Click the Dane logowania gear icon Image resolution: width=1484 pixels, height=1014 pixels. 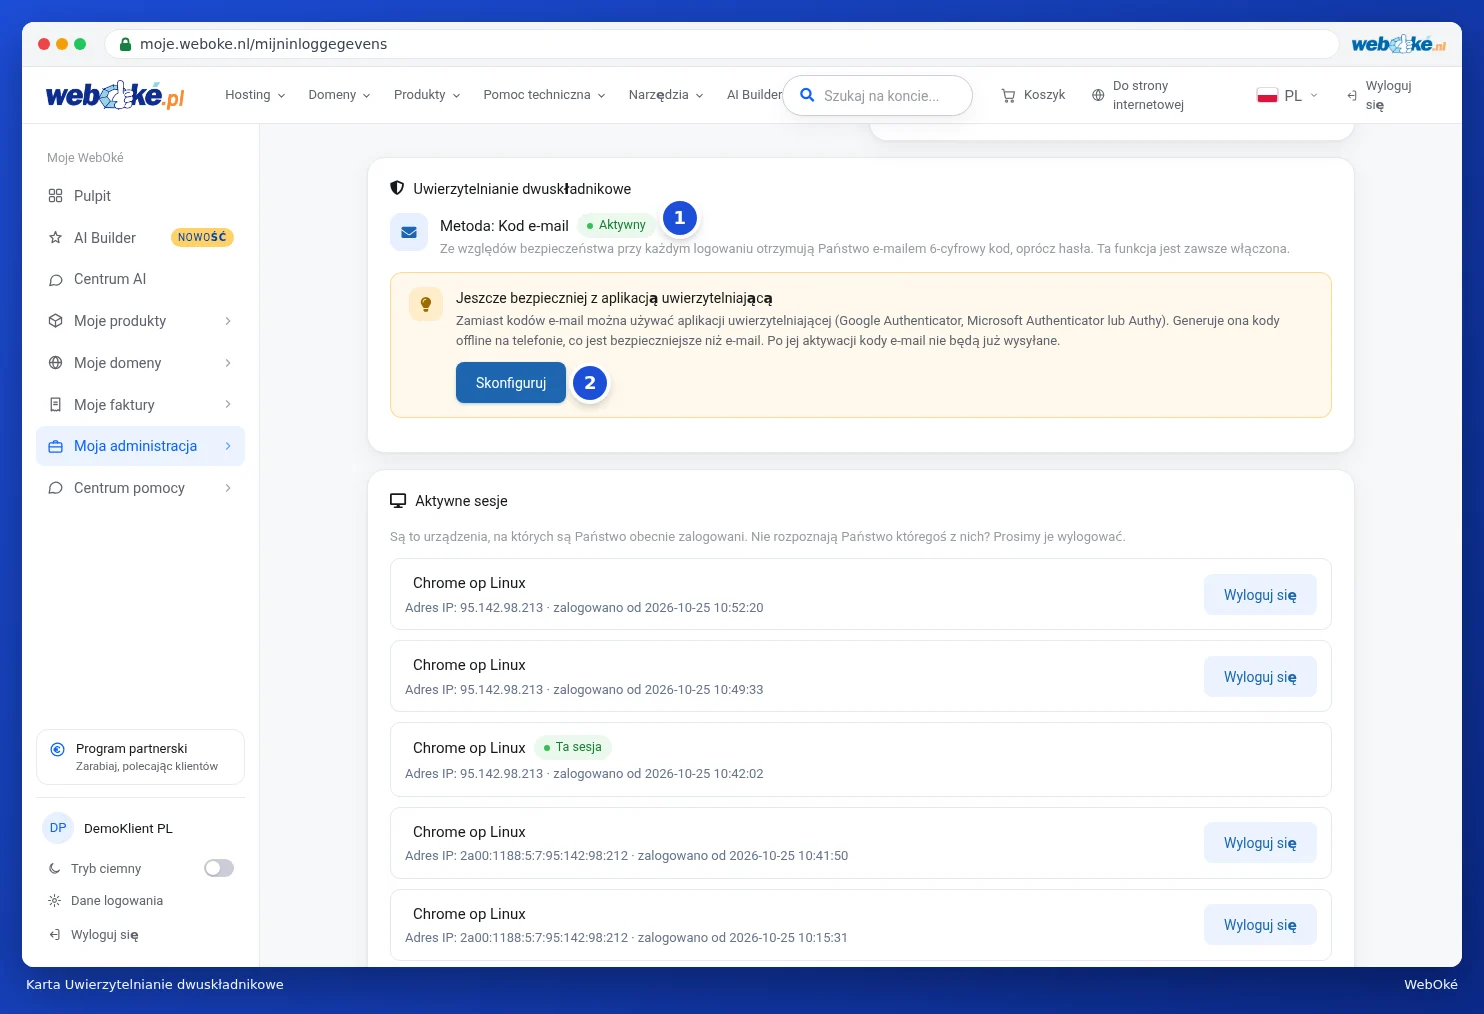click(x=54, y=901)
